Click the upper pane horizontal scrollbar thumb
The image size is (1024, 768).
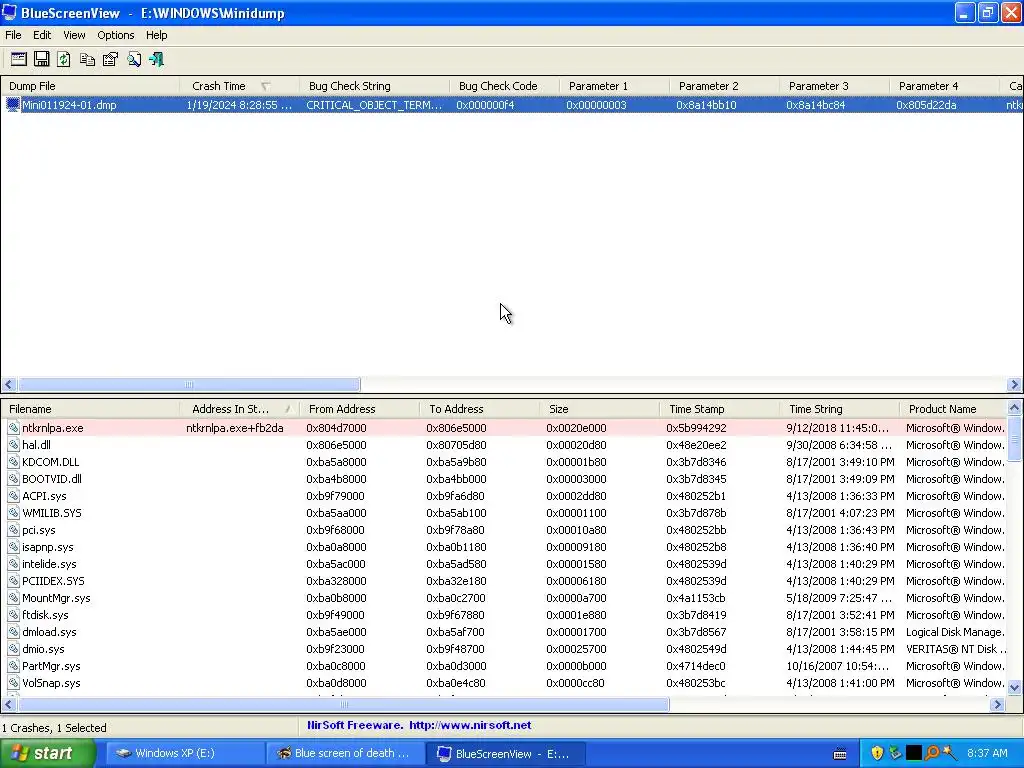pos(189,384)
